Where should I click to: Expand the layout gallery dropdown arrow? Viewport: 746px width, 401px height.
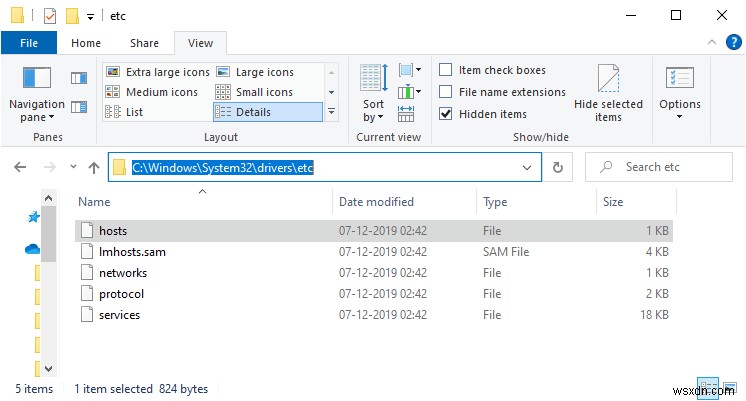coord(331,112)
